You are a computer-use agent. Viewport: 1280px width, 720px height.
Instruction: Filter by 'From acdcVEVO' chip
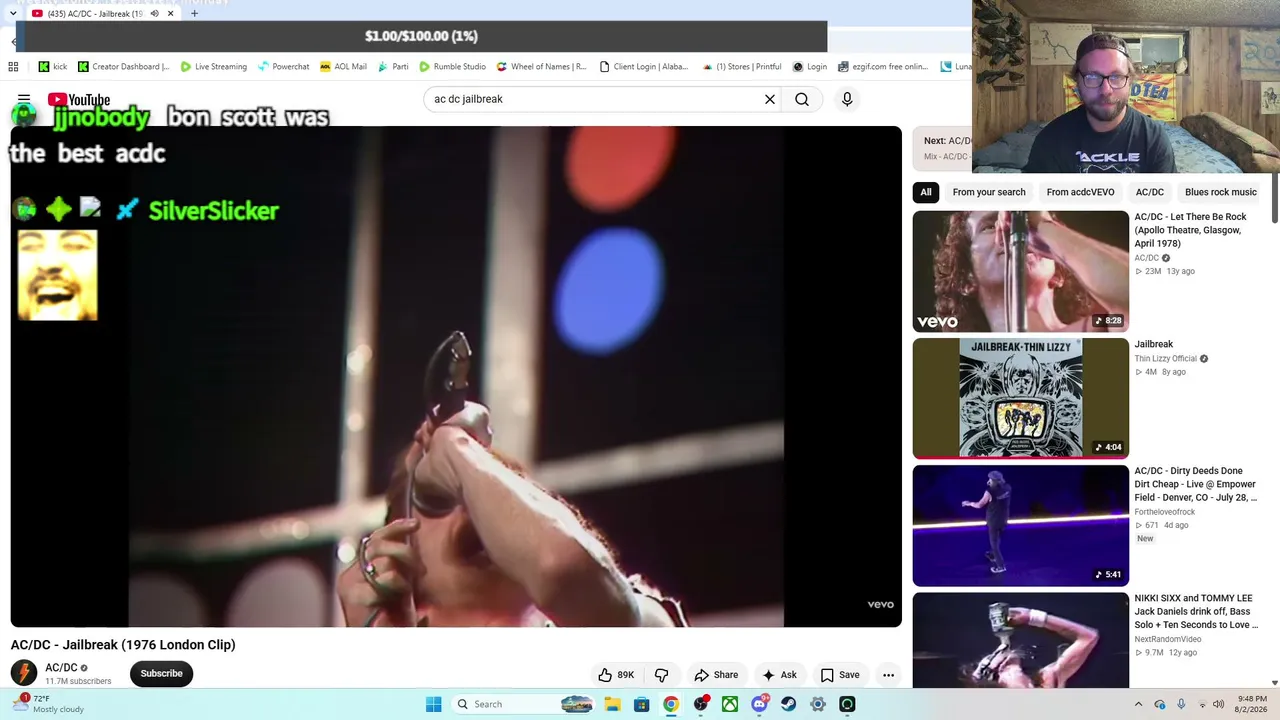tap(1080, 192)
